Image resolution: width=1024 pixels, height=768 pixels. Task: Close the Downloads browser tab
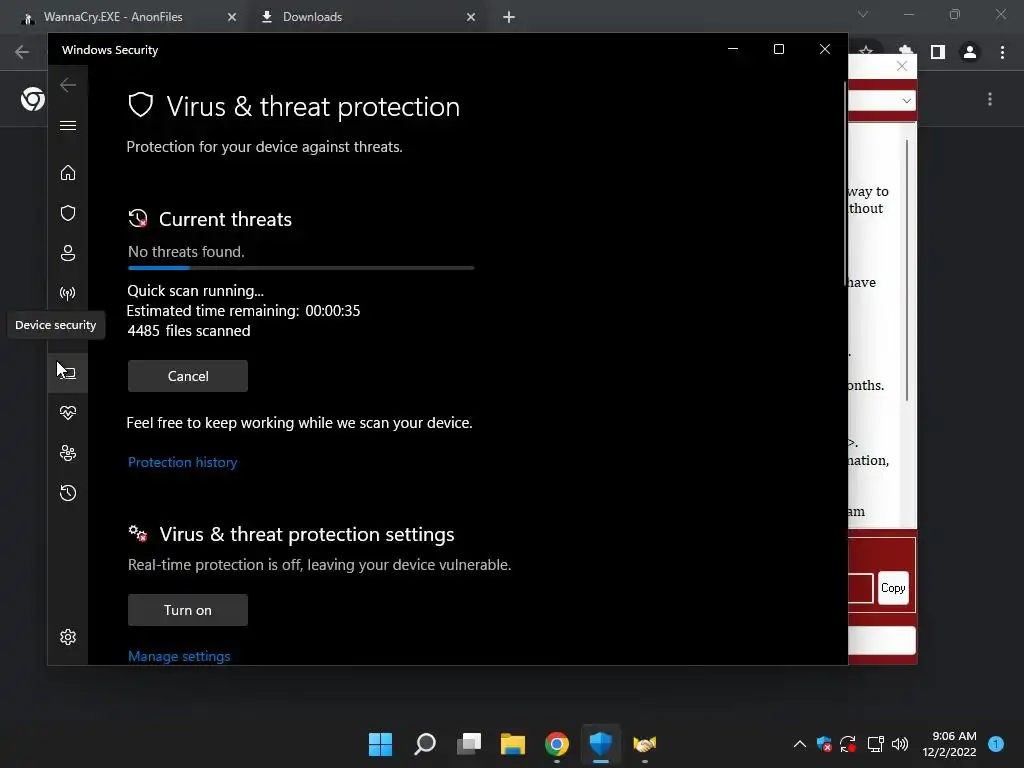point(471,18)
